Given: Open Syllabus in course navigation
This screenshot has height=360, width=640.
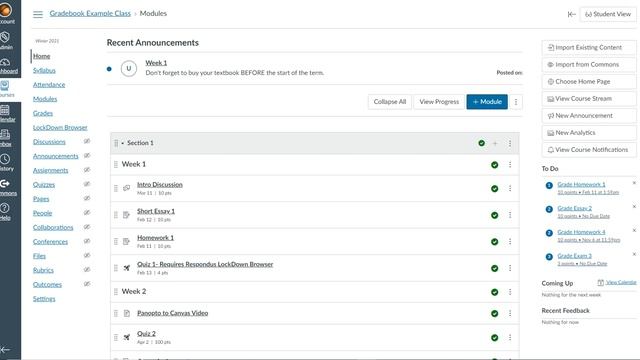Looking at the screenshot, I should point(44,71).
